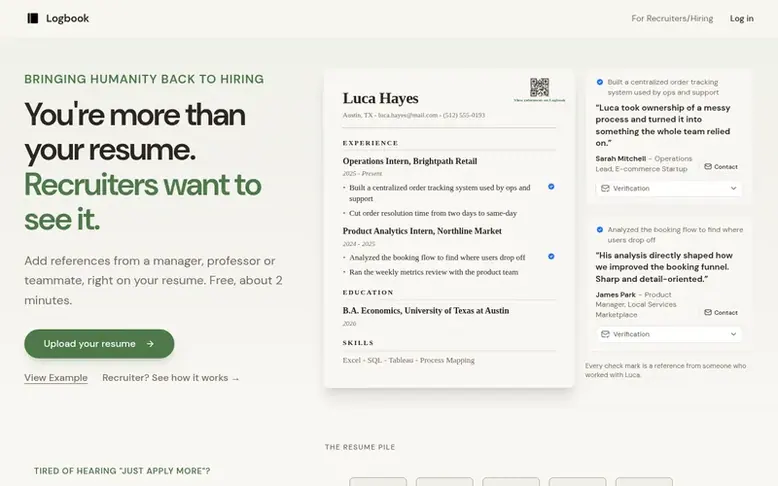Click the Logbook brand name
Viewport: 778px width, 486px height.
[x=67, y=18]
